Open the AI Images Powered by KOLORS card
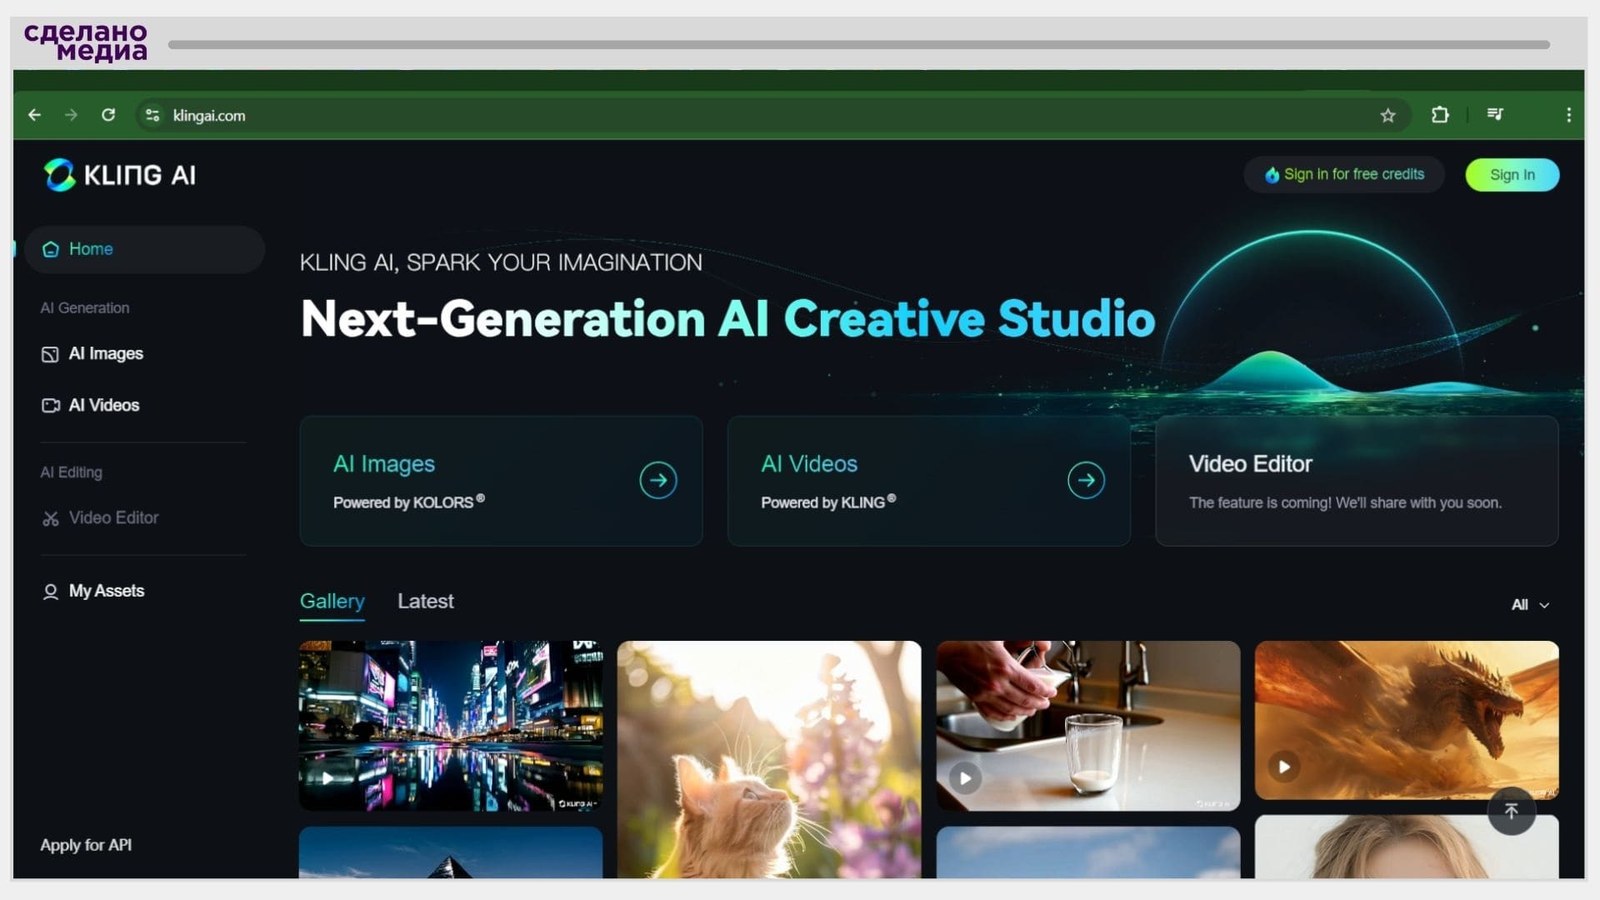Screen dimensions: 1600x900 click(501, 481)
